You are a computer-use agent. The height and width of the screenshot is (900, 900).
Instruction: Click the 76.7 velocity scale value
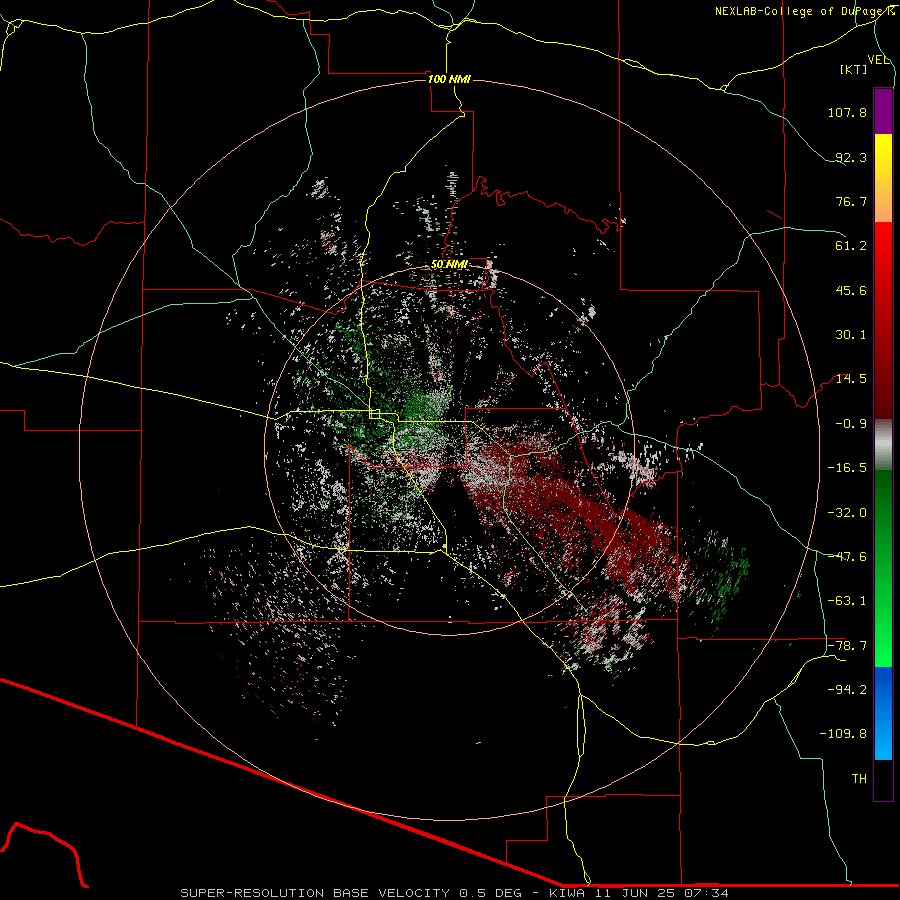point(851,201)
